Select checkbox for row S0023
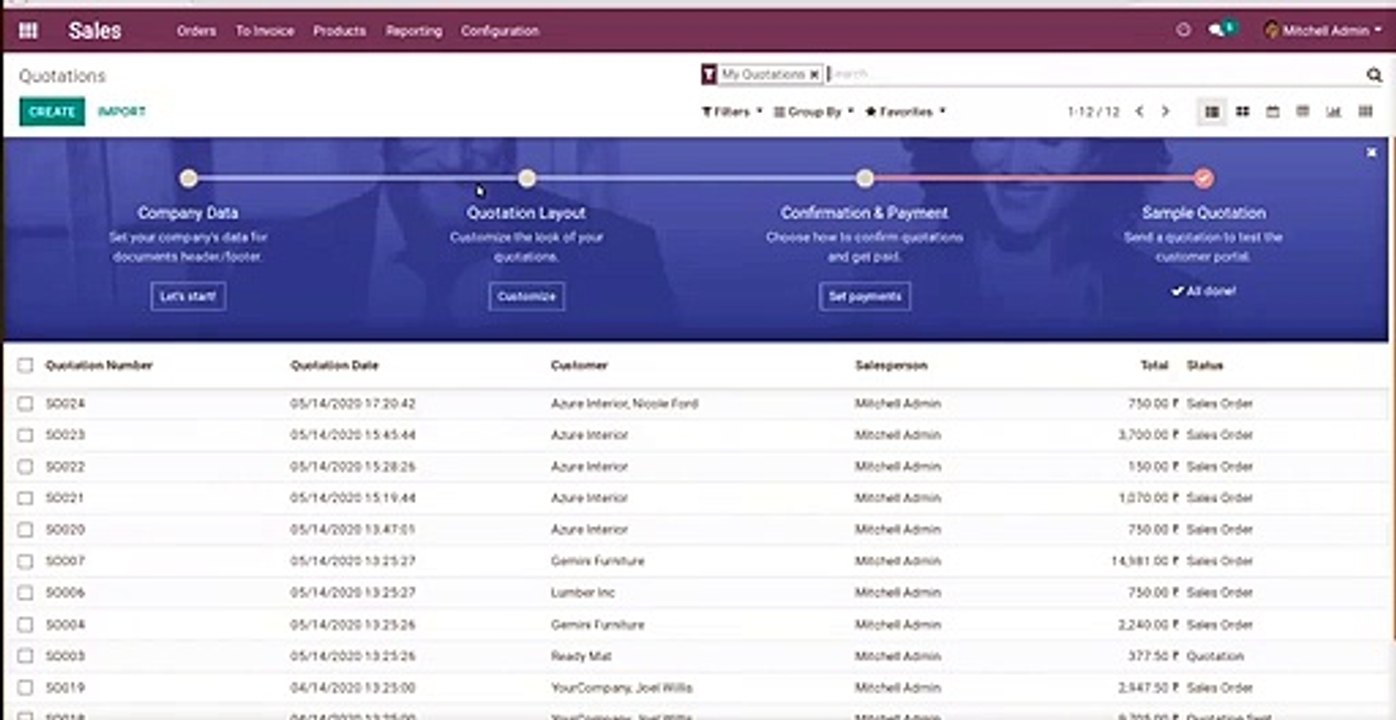 25,435
